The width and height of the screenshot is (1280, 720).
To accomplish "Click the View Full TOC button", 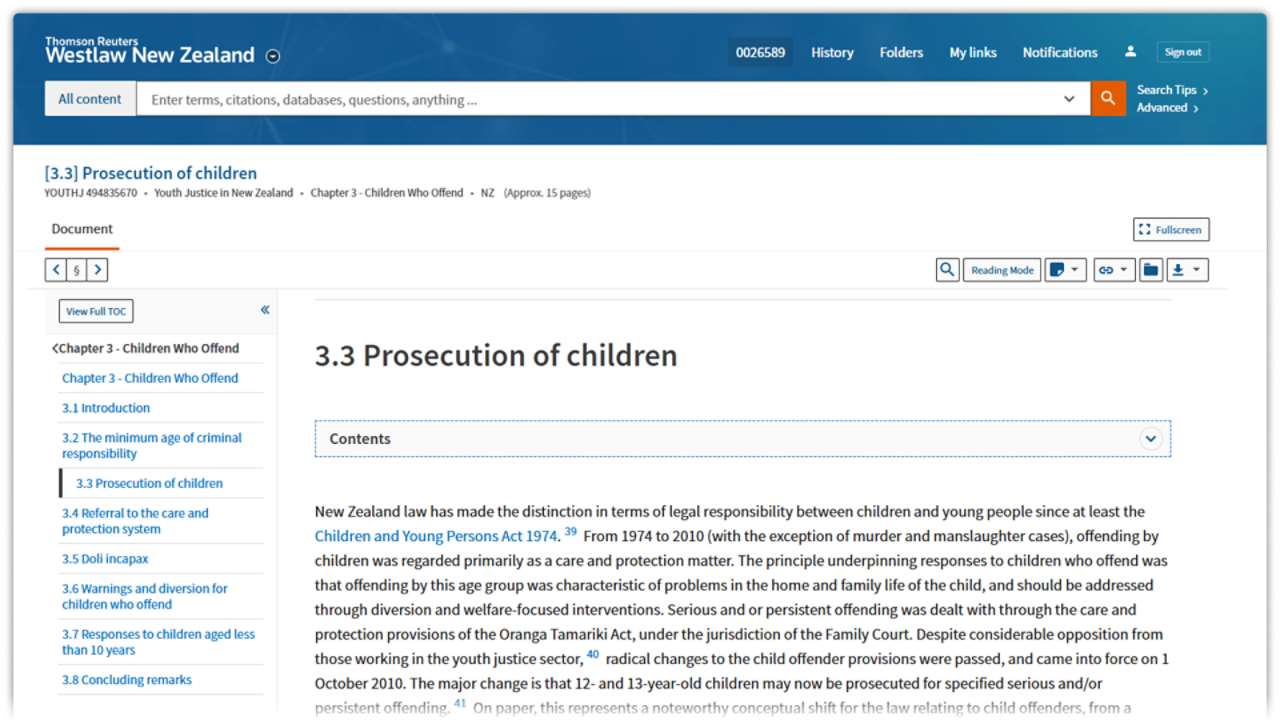I will coord(96,311).
